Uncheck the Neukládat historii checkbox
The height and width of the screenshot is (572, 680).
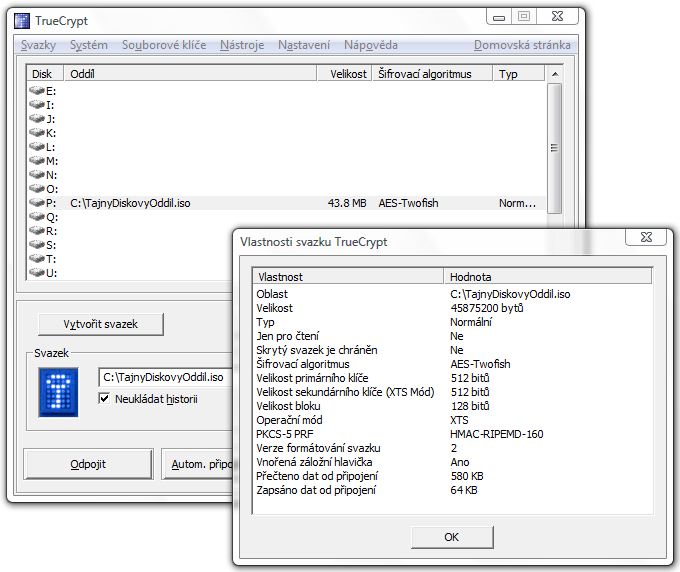tap(104, 398)
